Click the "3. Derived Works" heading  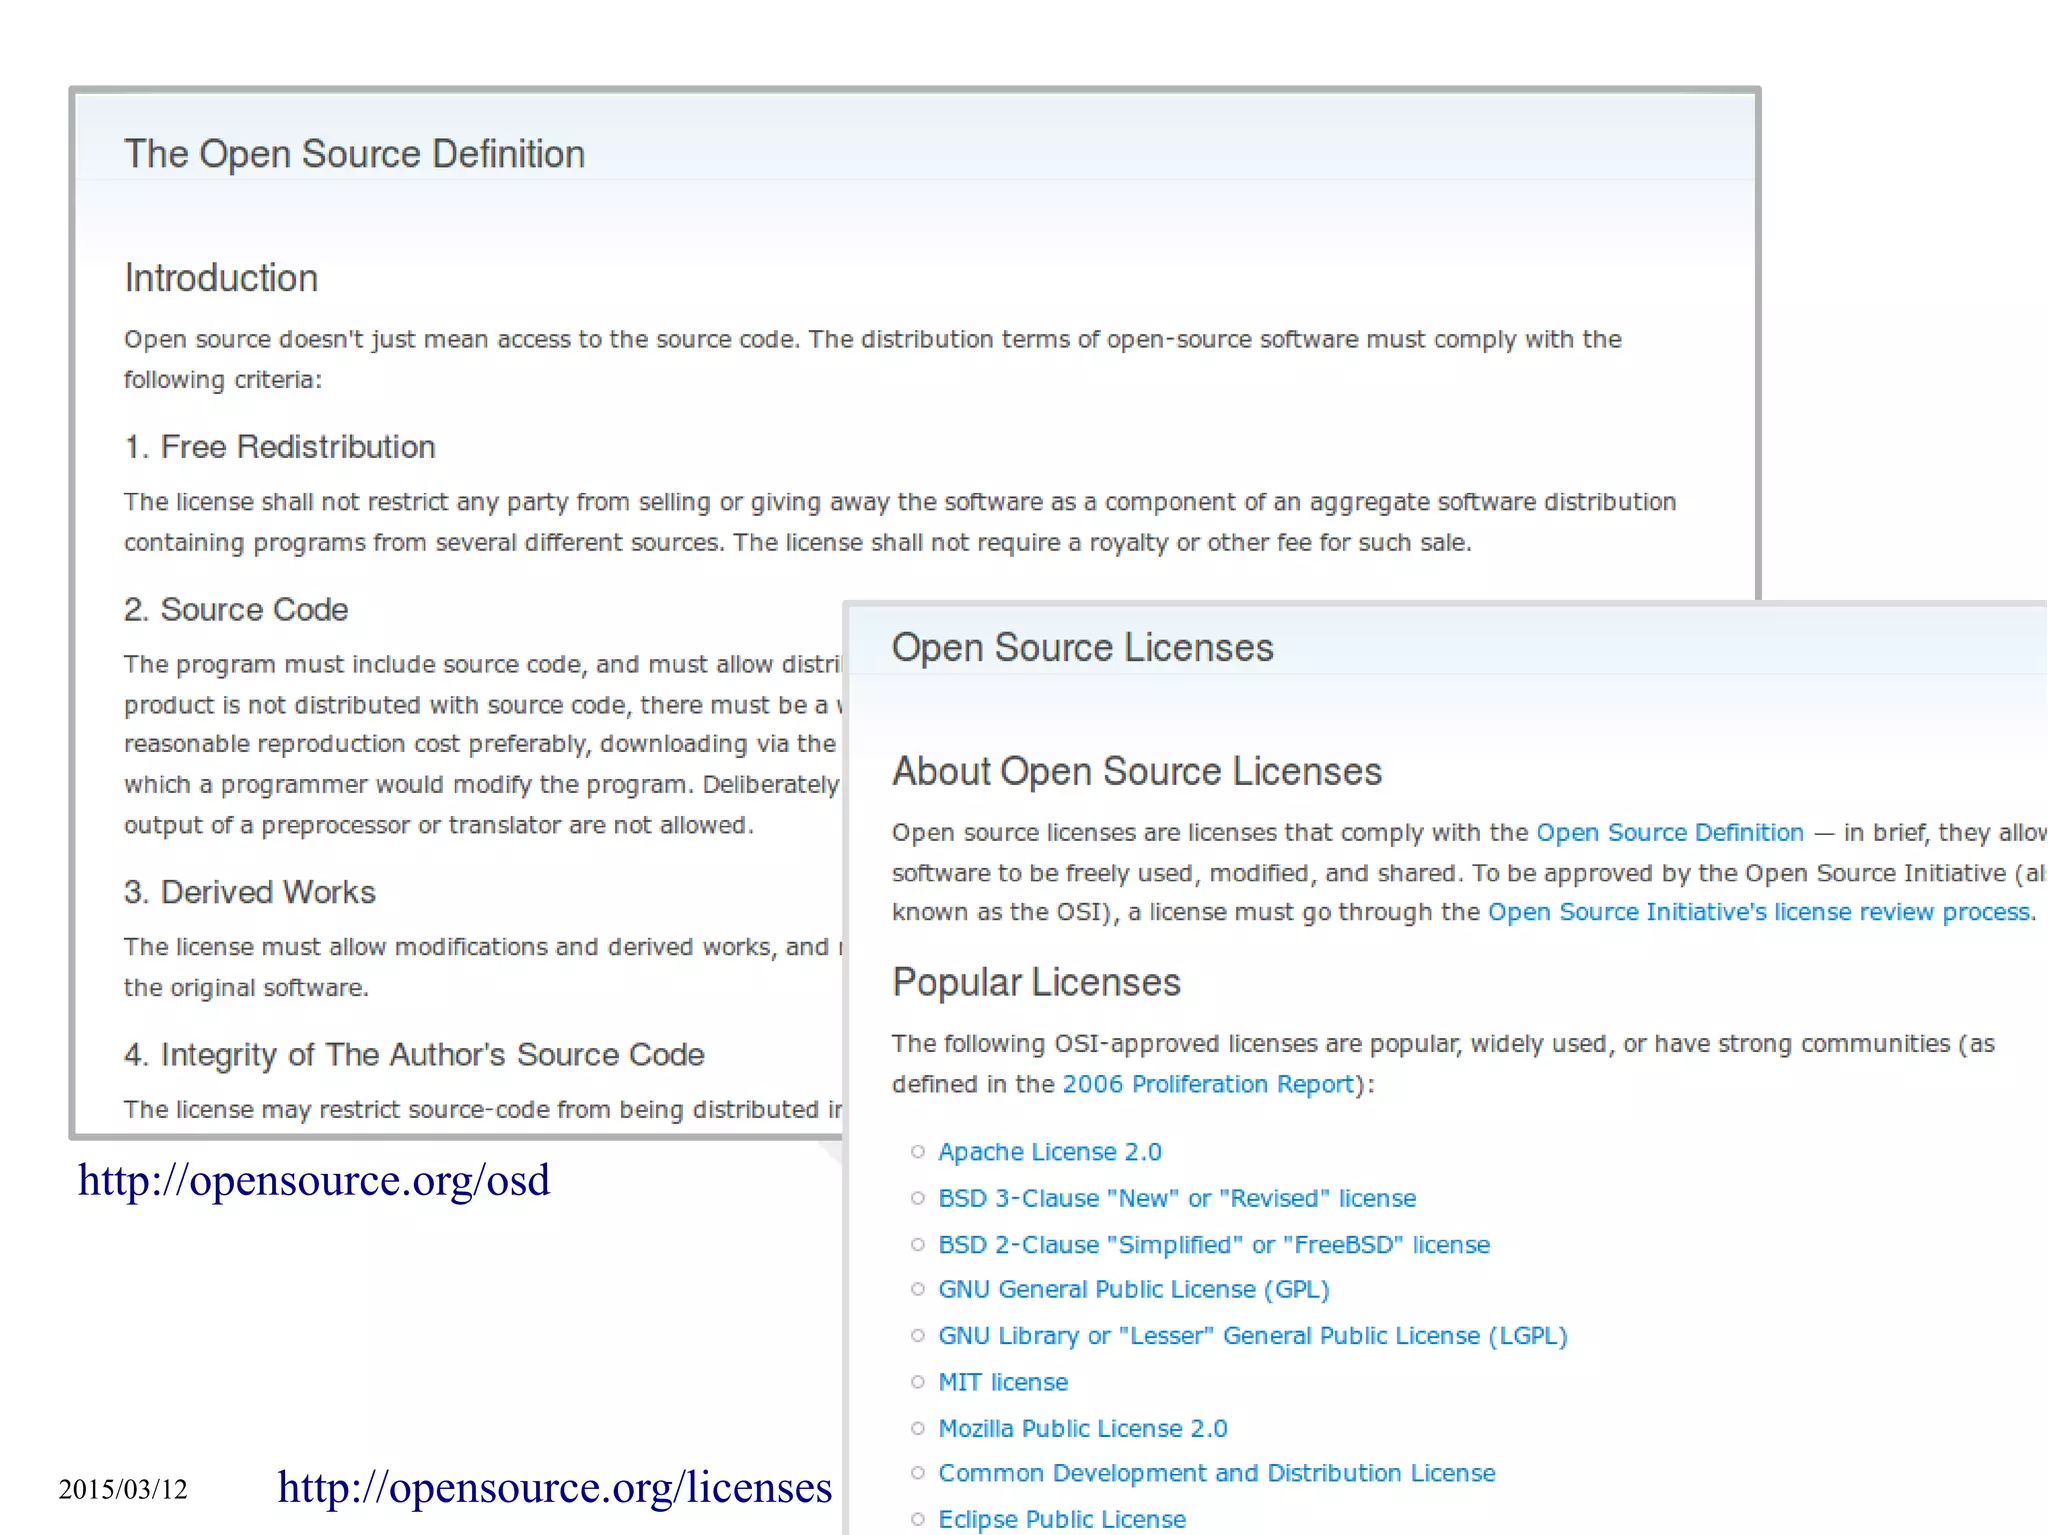[x=250, y=892]
